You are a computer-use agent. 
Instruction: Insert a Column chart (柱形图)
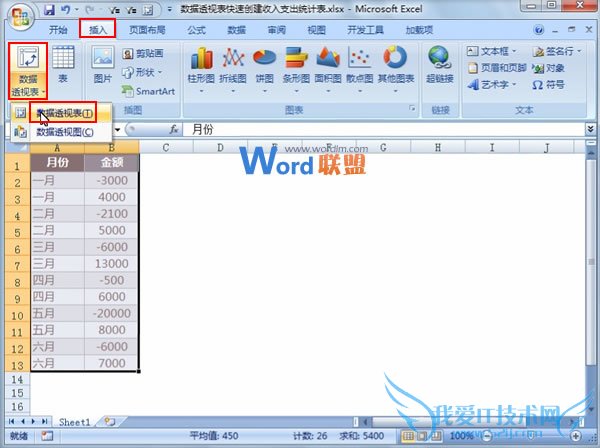[201, 69]
